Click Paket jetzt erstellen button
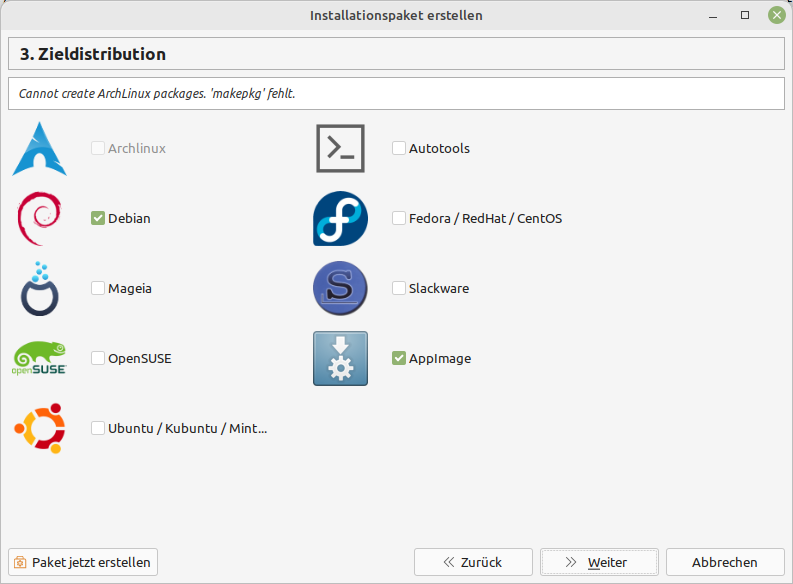This screenshot has height=584, width=793. point(83,562)
